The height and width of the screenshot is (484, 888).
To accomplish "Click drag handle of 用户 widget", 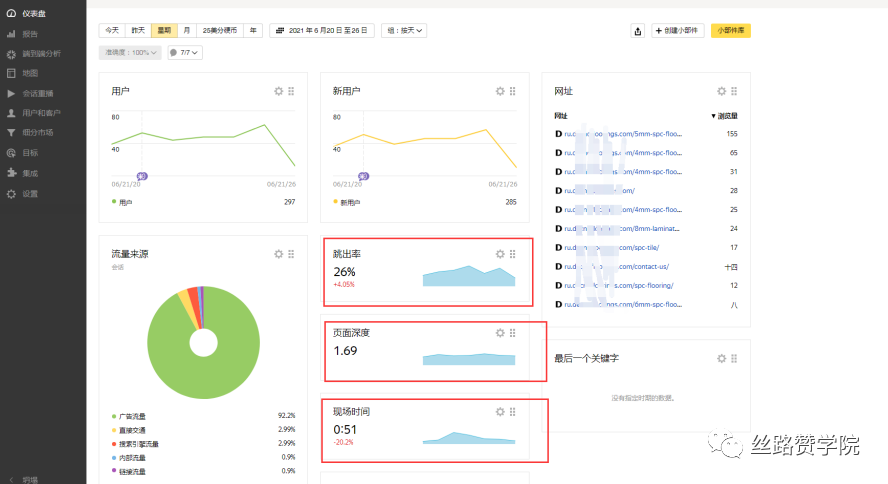I will pos(291,91).
